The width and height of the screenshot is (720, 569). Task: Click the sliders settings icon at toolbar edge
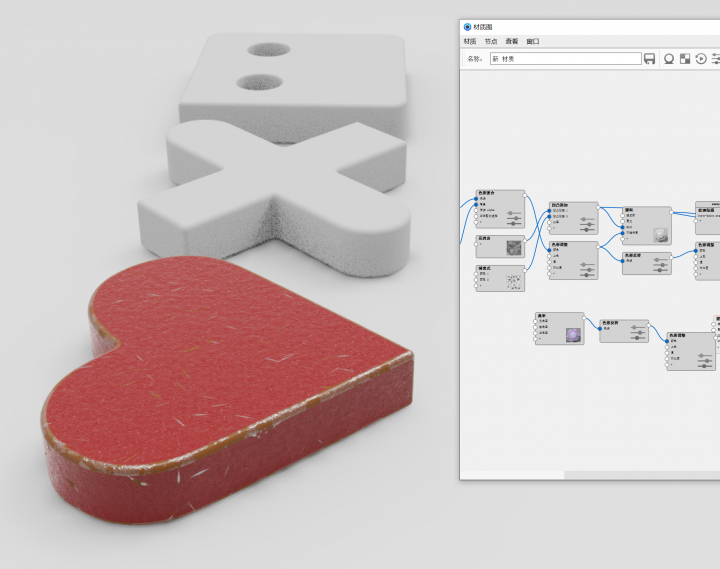(x=715, y=59)
